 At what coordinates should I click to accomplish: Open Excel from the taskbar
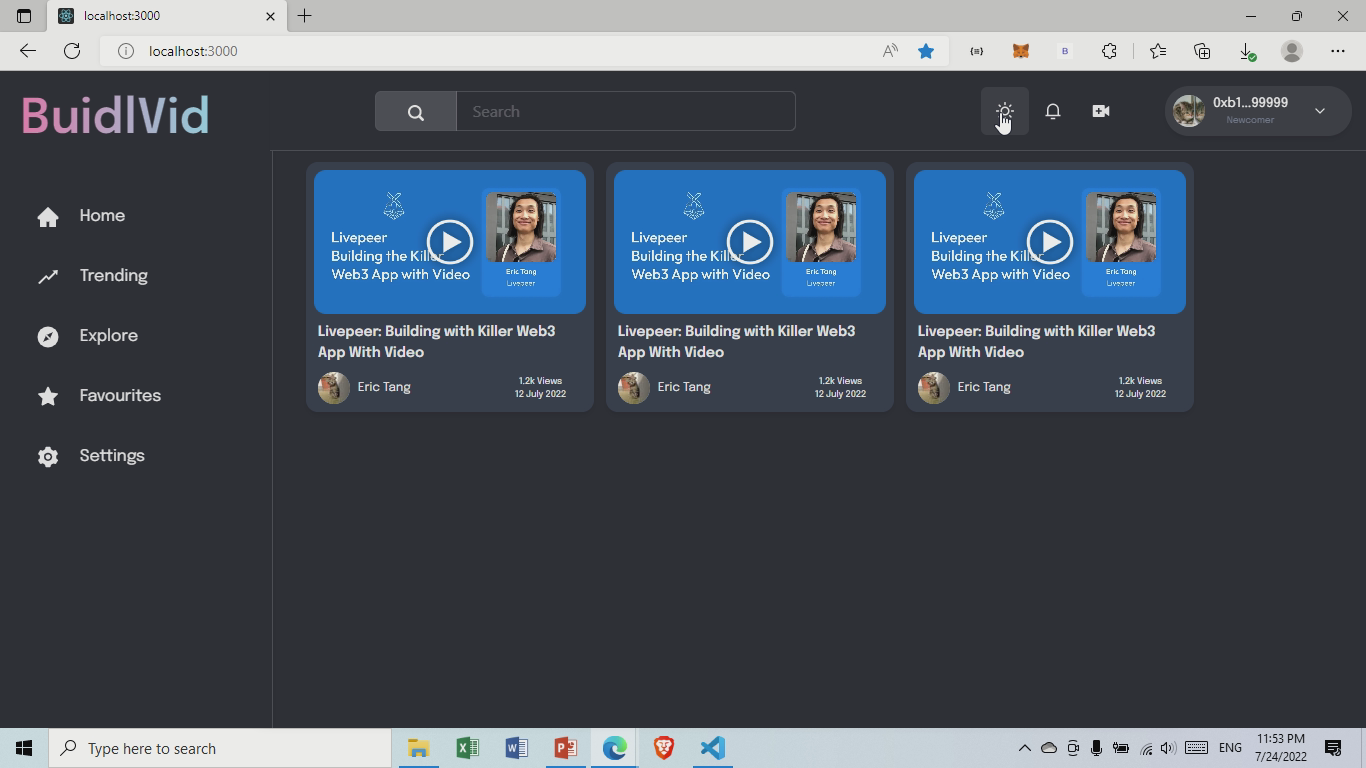click(467, 748)
